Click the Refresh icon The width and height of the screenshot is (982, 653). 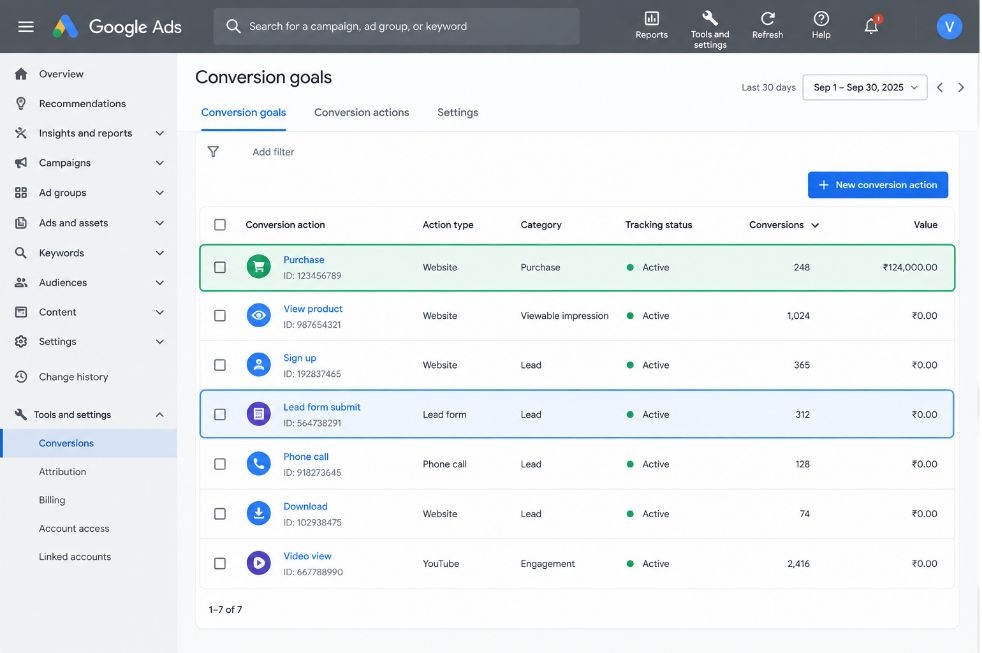point(767,26)
